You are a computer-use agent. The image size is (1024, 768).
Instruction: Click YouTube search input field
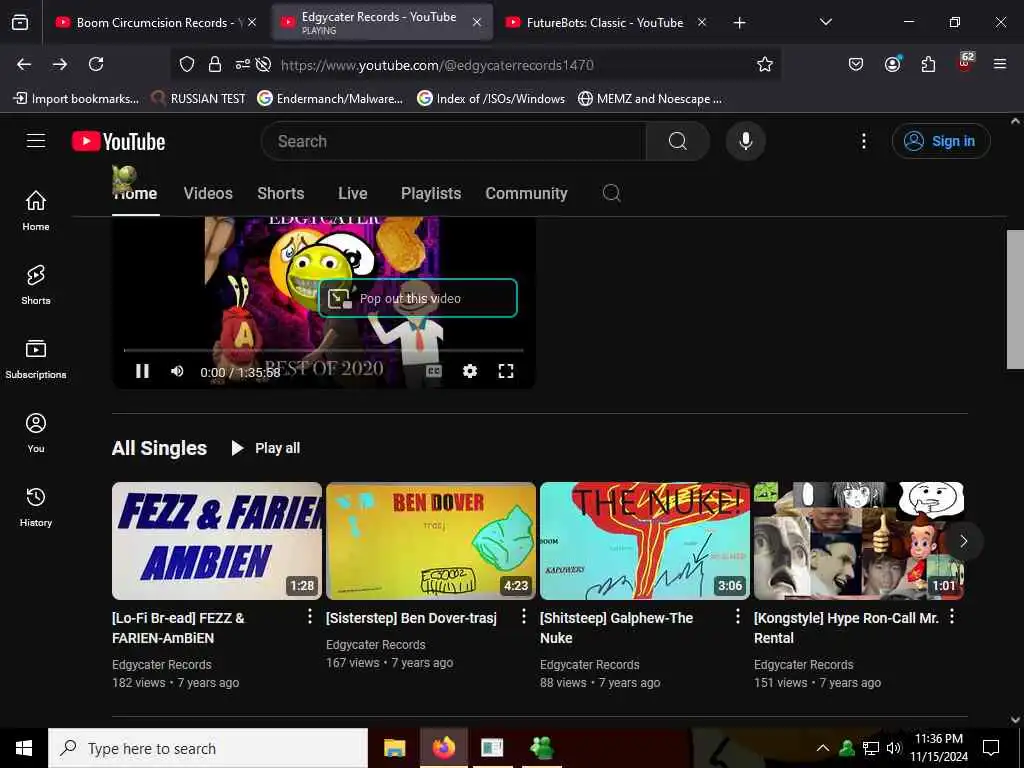pyautogui.click(x=453, y=141)
